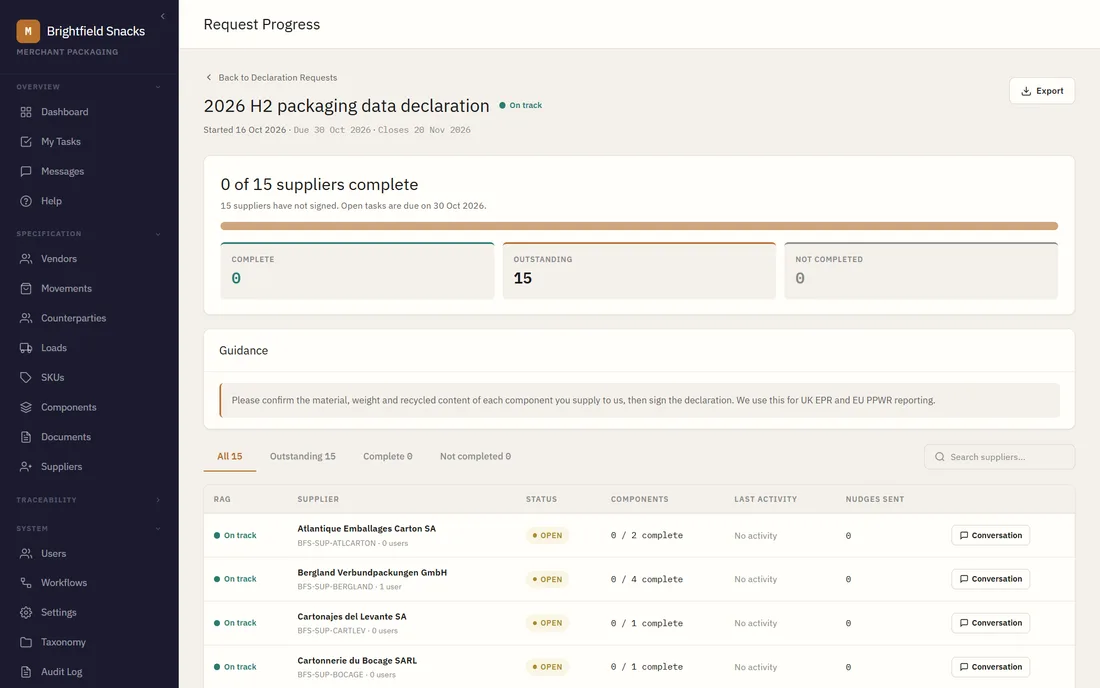The height and width of the screenshot is (688, 1100).
Task: Click OPEN status badge for Atlantique Emballages
Action: tap(547, 535)
